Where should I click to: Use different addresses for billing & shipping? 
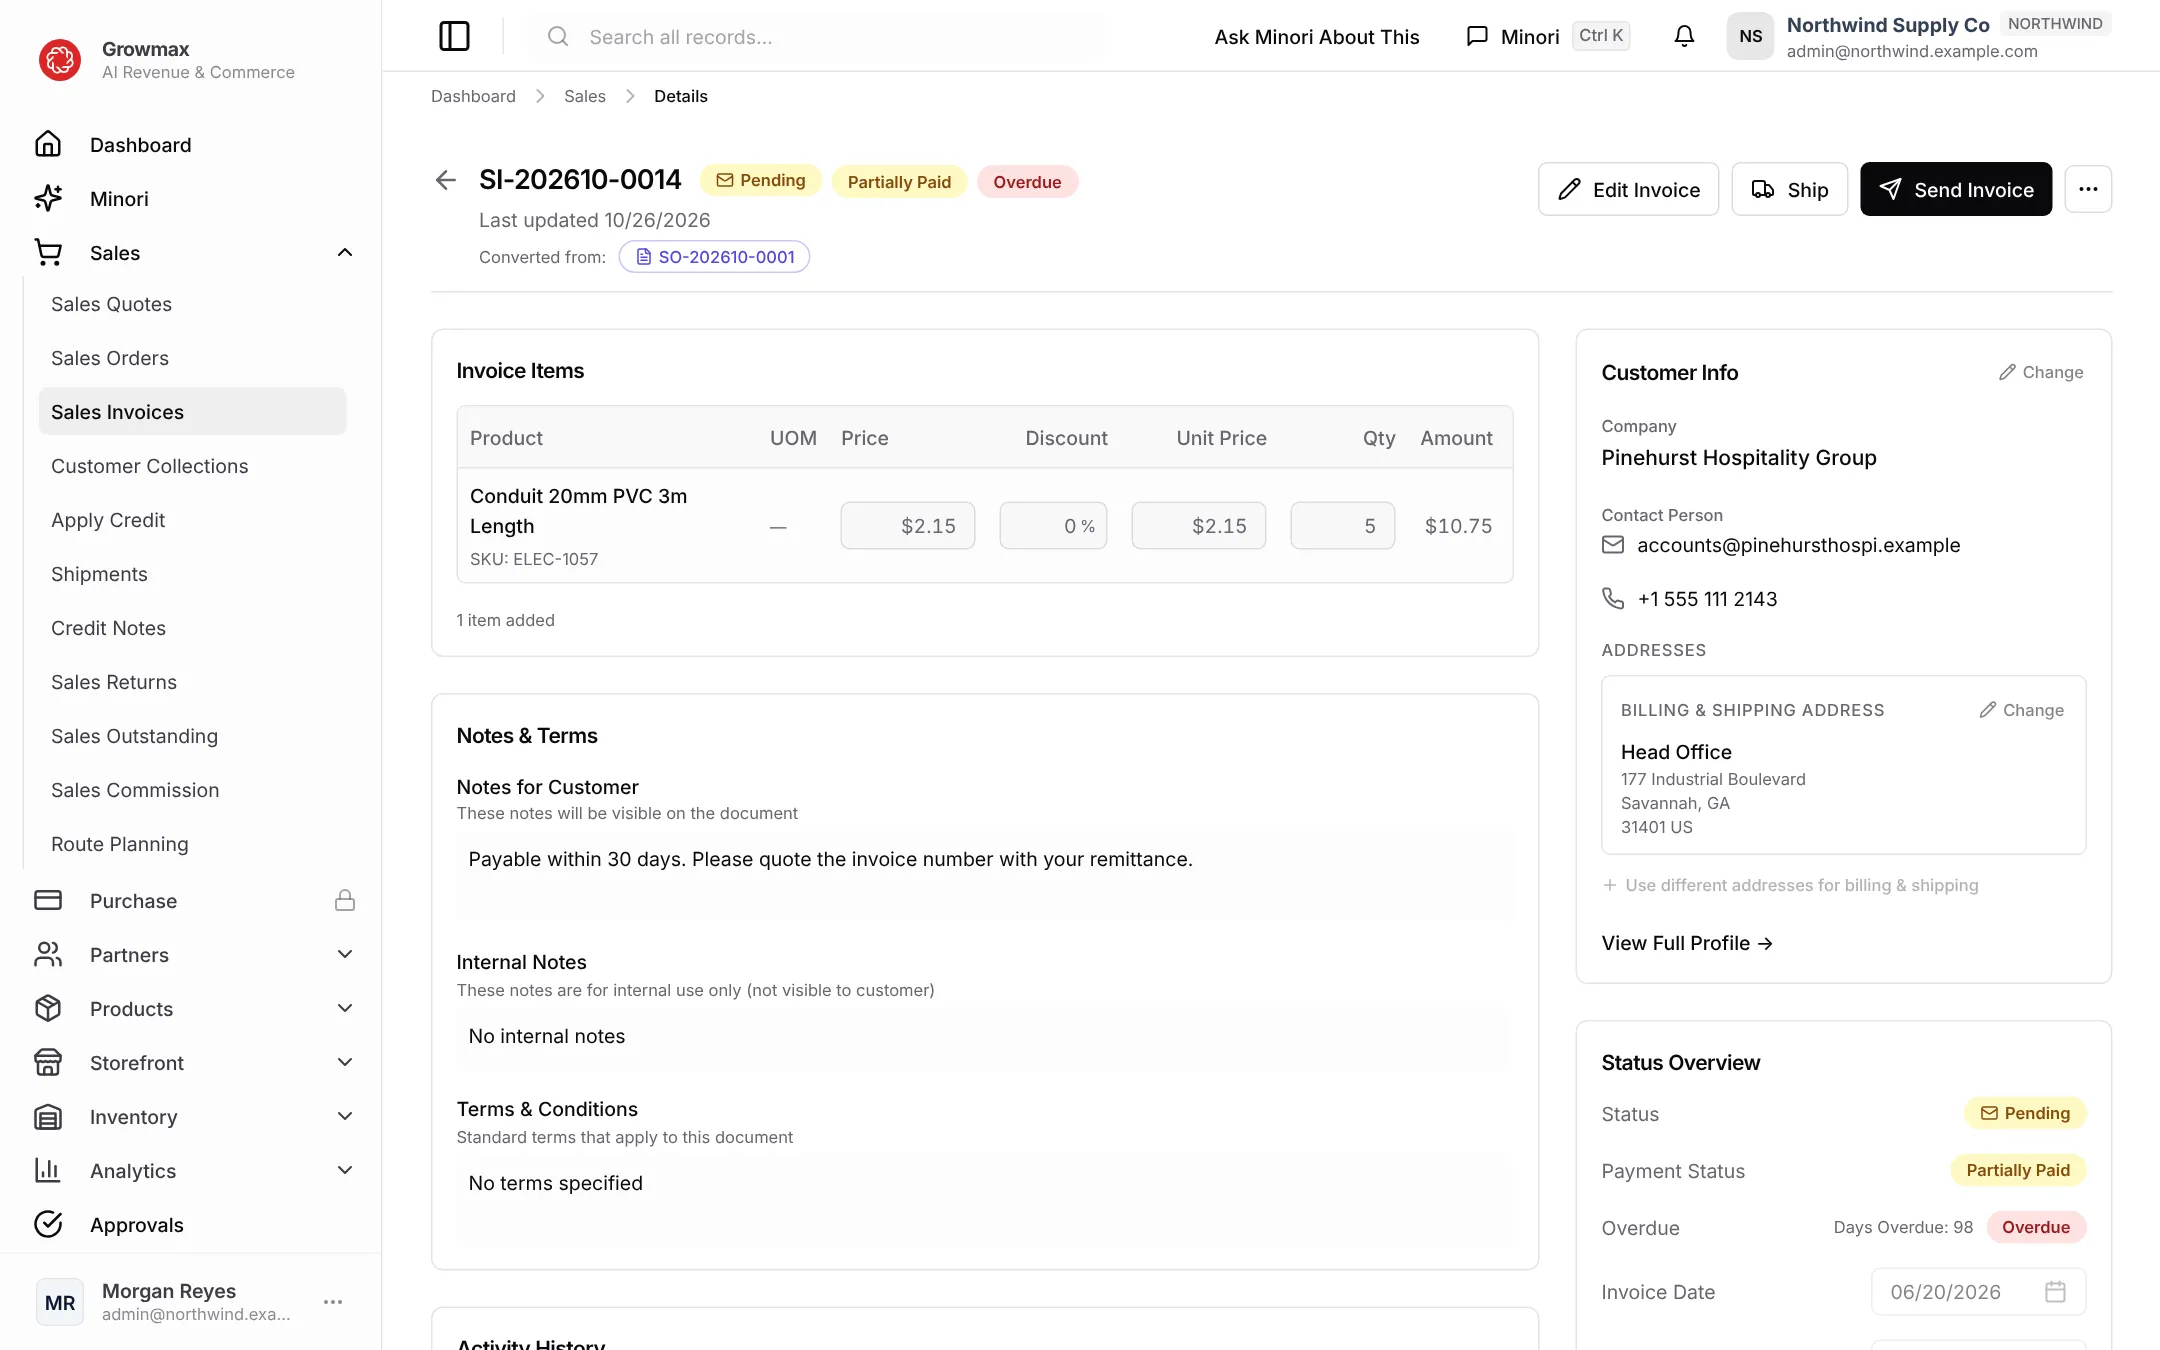[1790, 885]
